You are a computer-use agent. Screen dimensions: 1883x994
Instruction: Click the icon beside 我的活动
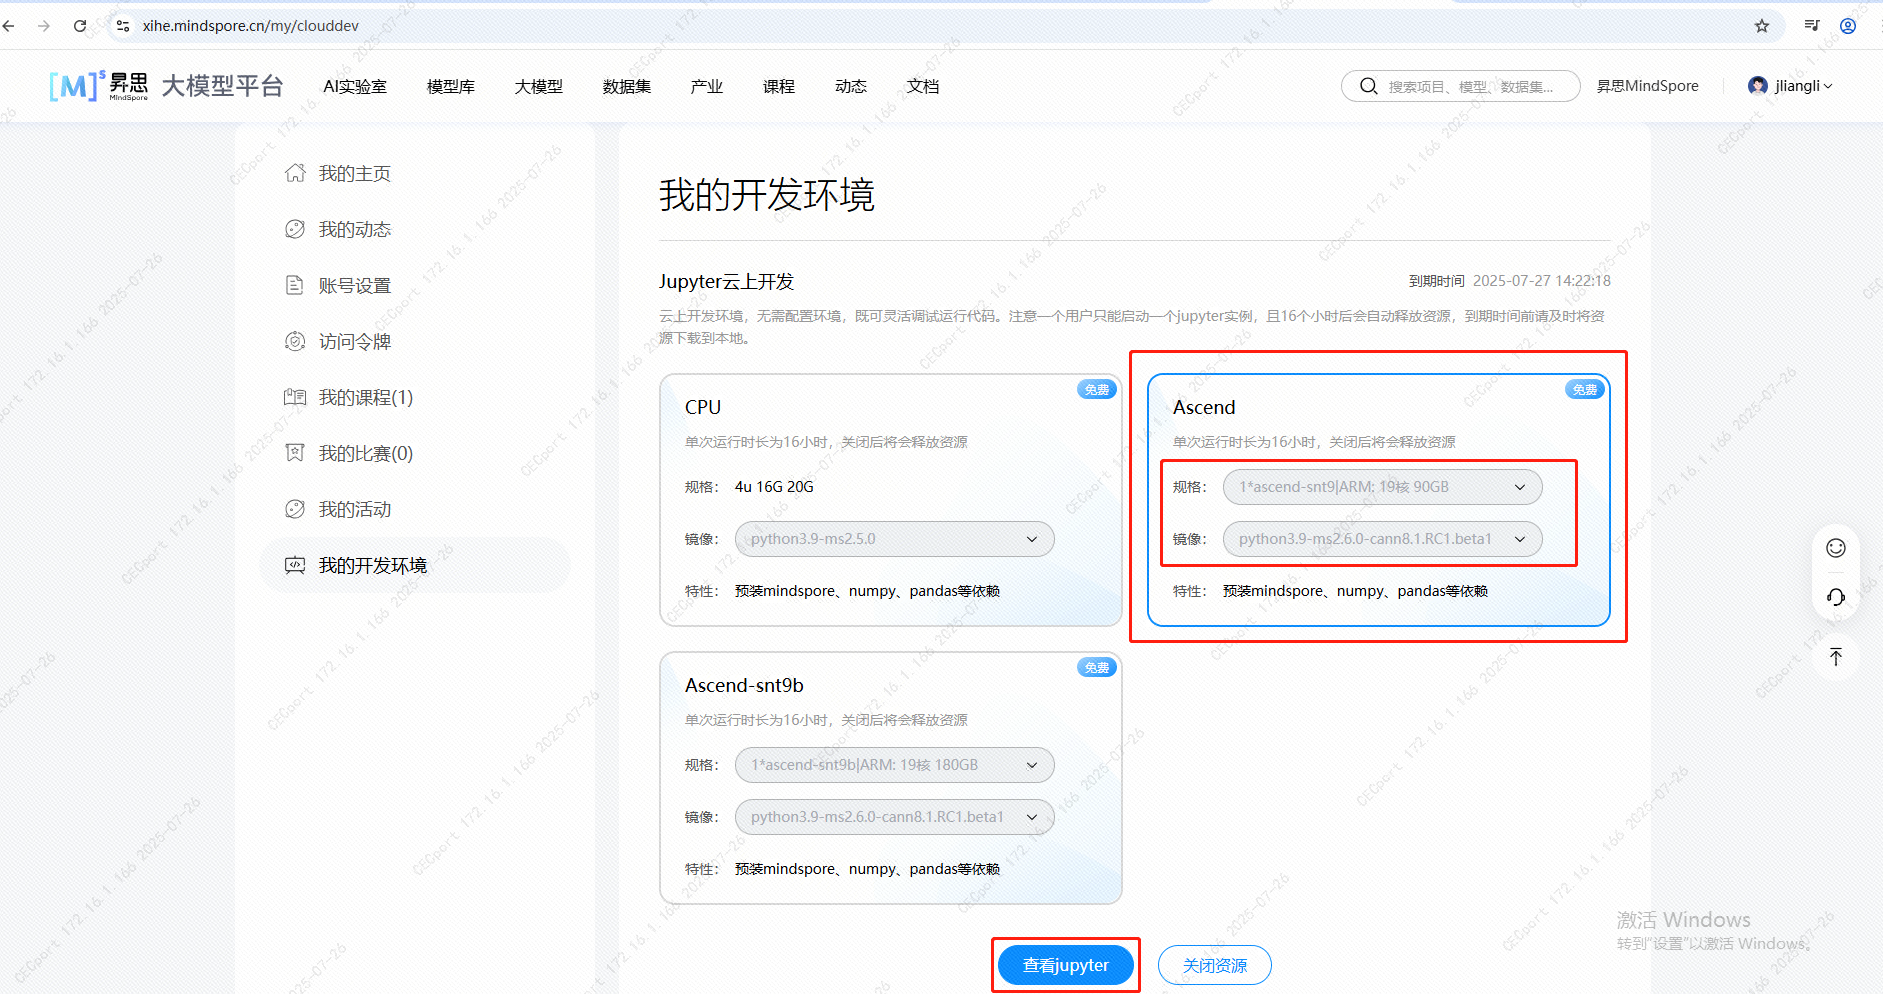pos(295,509)
